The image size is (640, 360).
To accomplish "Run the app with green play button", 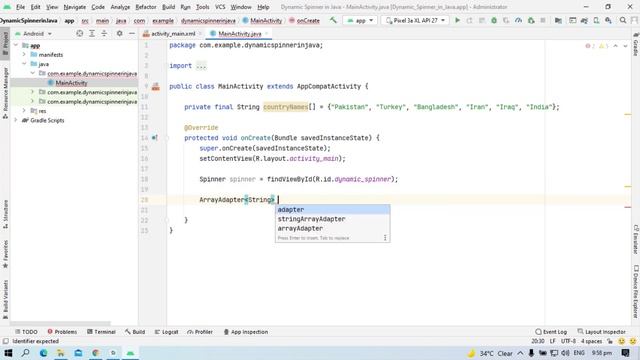I will coord(457,20).
